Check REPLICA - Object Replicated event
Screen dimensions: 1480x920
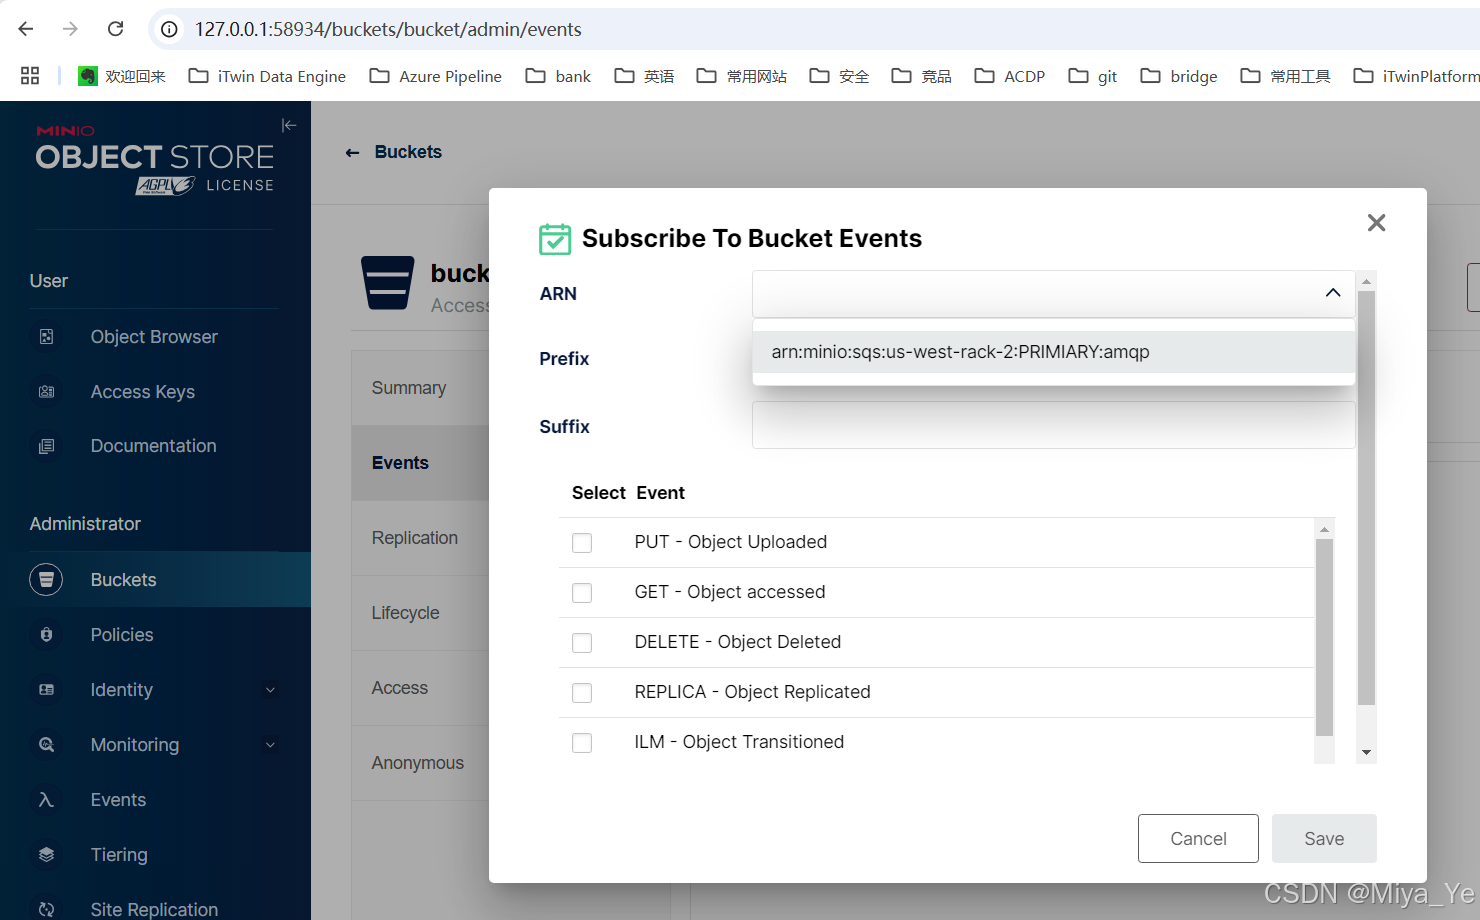[582, 693]
